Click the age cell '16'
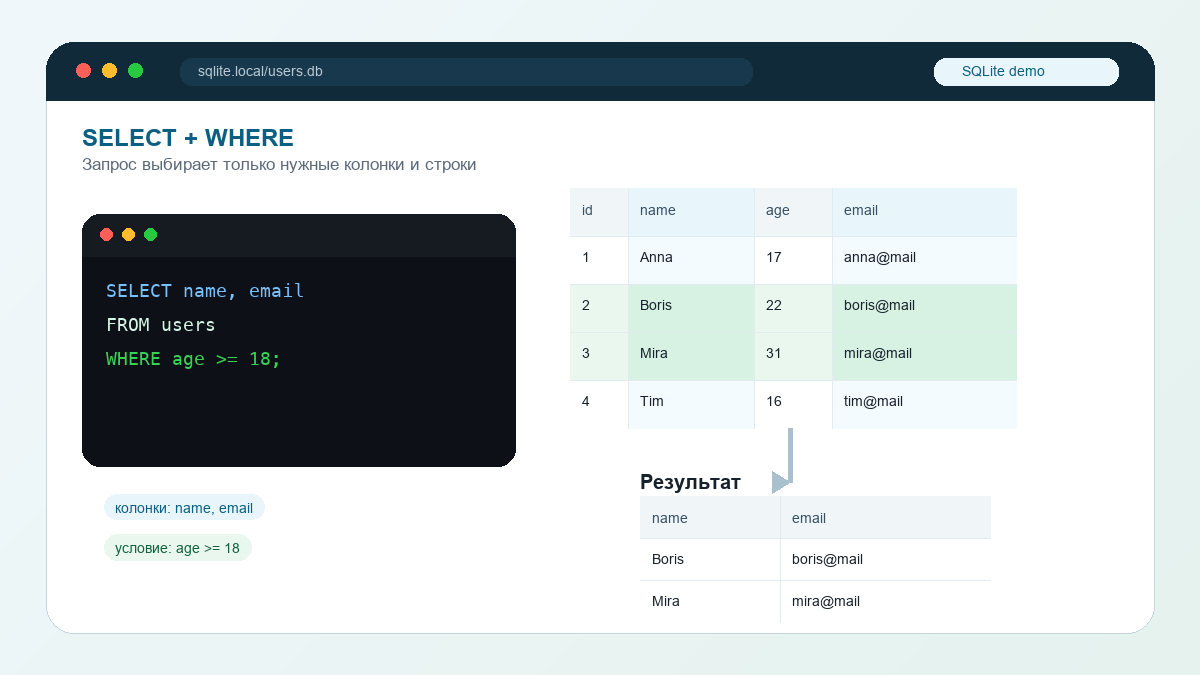 tap(793, 404)
